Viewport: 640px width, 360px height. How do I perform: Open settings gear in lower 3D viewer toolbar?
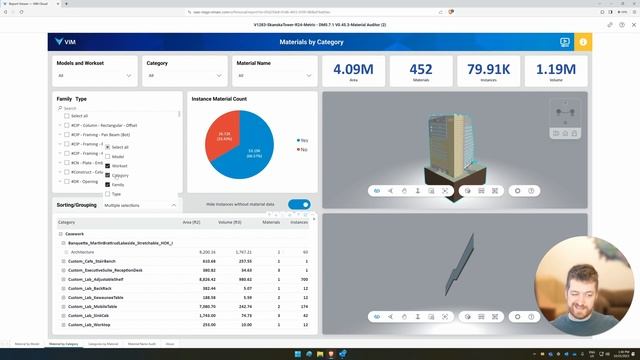click(x=518, y=316)
